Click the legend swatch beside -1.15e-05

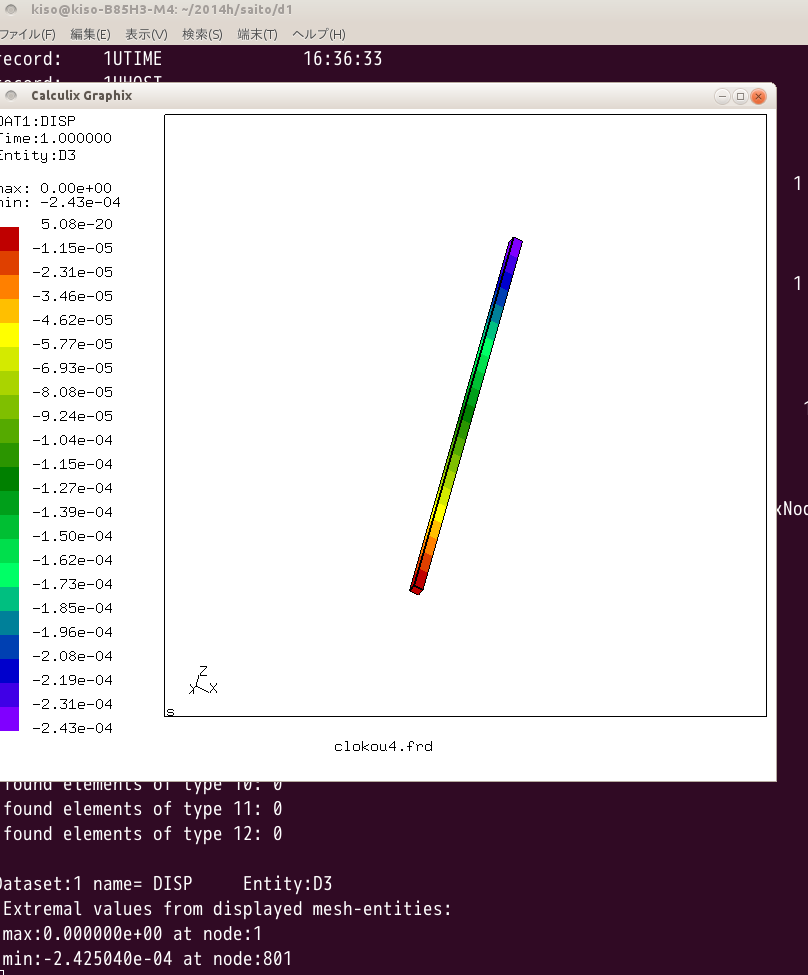click(9, 239)
